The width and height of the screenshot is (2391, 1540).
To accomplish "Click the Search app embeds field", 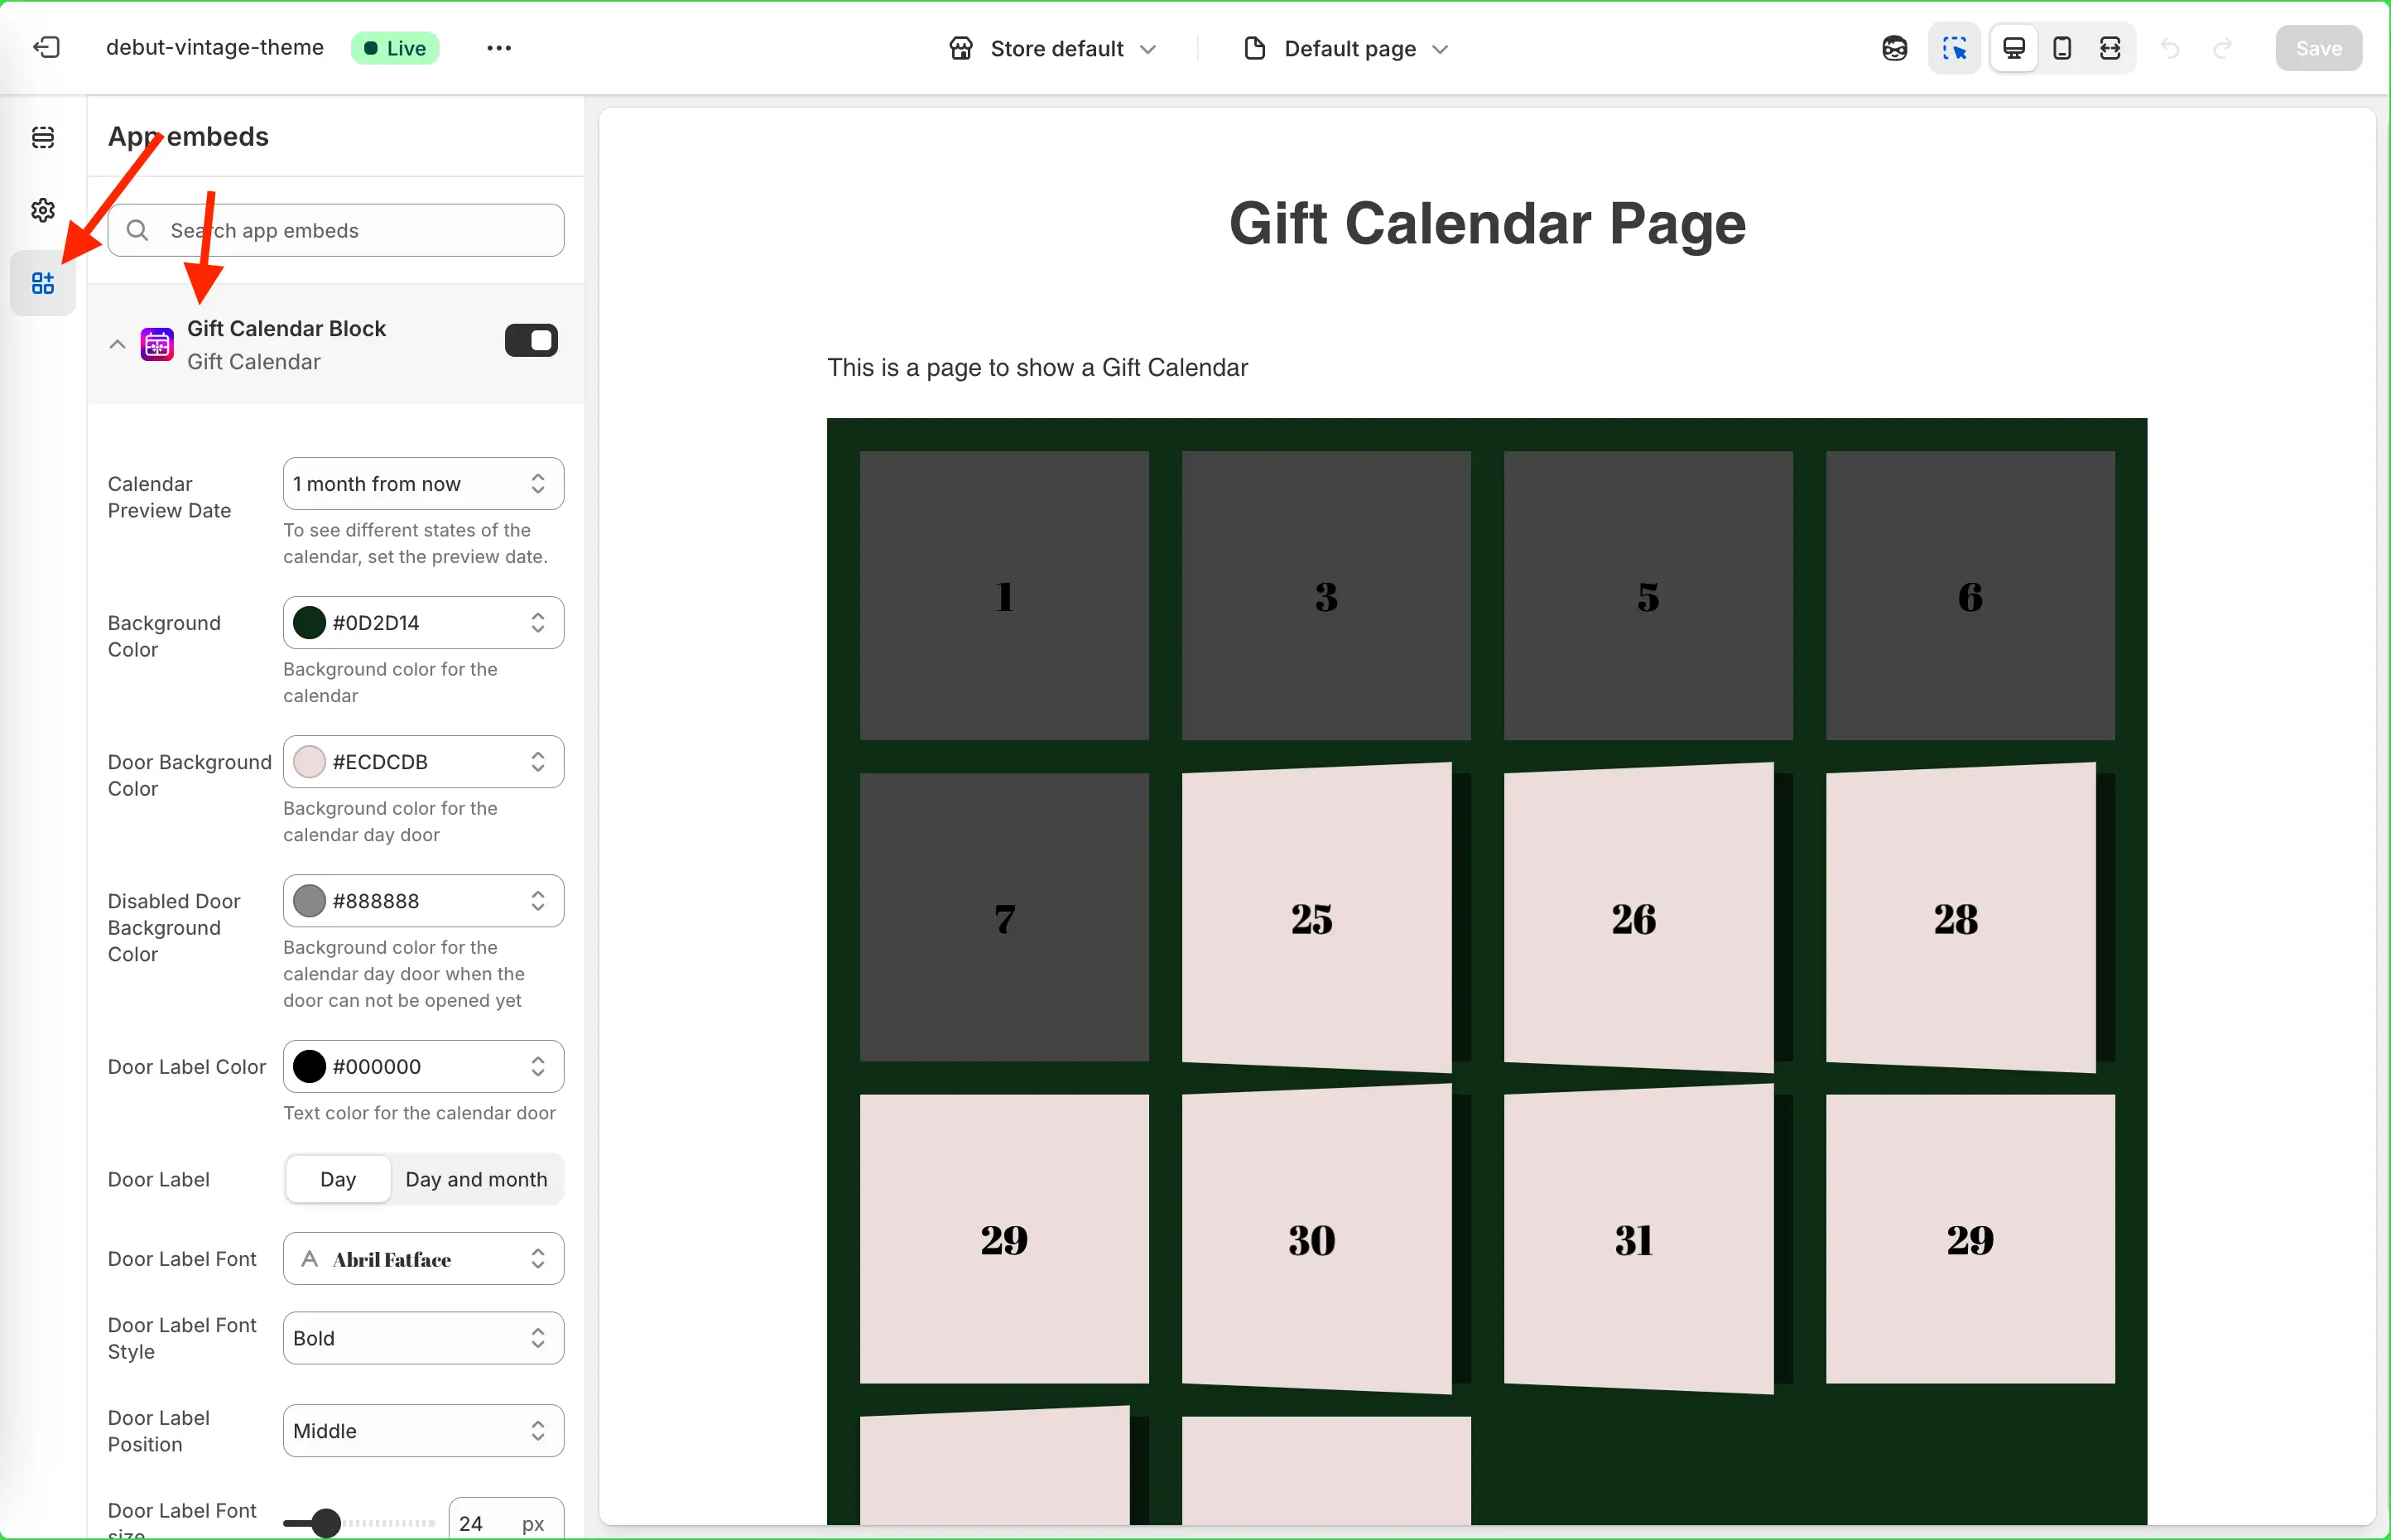I will click(x=336, y=231).
